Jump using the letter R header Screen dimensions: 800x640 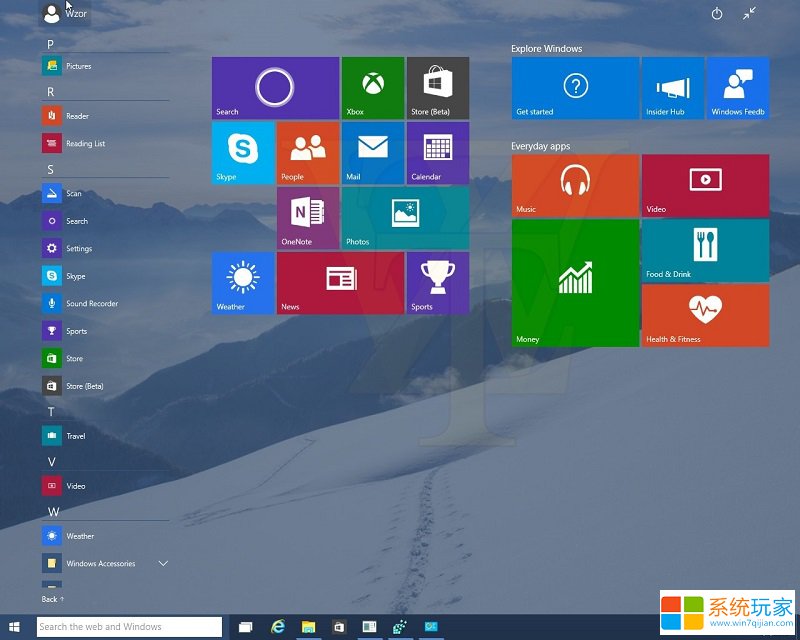(x=50, y=92)
